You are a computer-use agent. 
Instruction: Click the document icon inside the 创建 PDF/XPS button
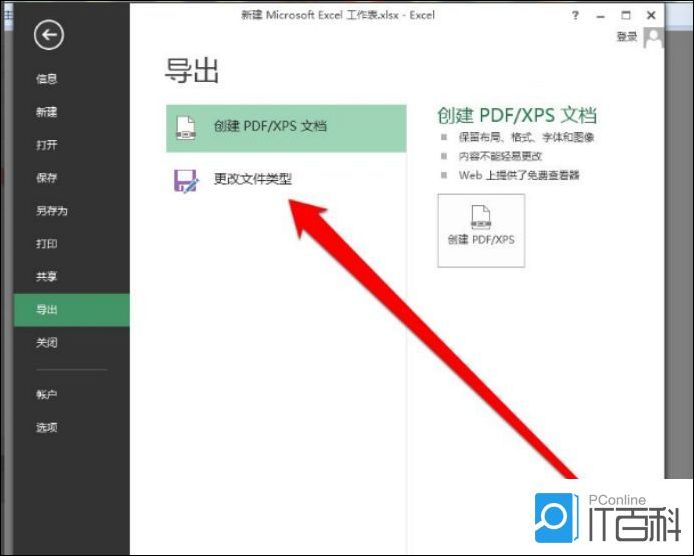[x=481, y=217]
